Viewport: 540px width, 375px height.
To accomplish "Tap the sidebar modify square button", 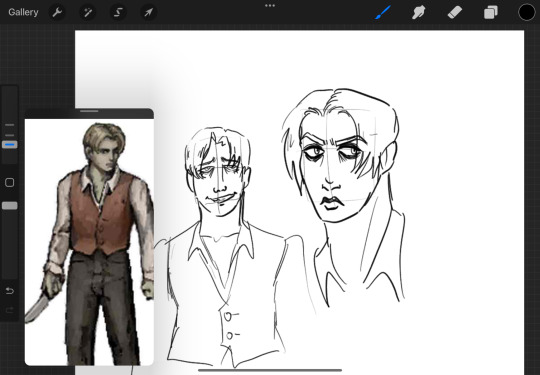I will coord(10,183).
